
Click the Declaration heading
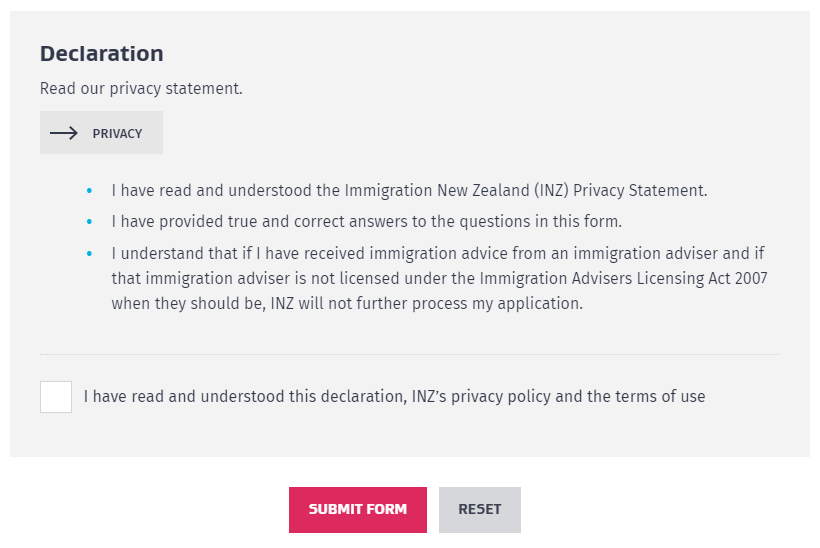(101, 54)
